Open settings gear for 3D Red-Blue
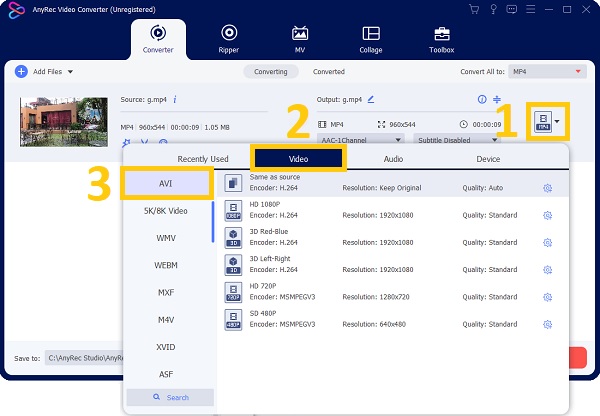The image size is (600, 416). [x=548, y=243]
